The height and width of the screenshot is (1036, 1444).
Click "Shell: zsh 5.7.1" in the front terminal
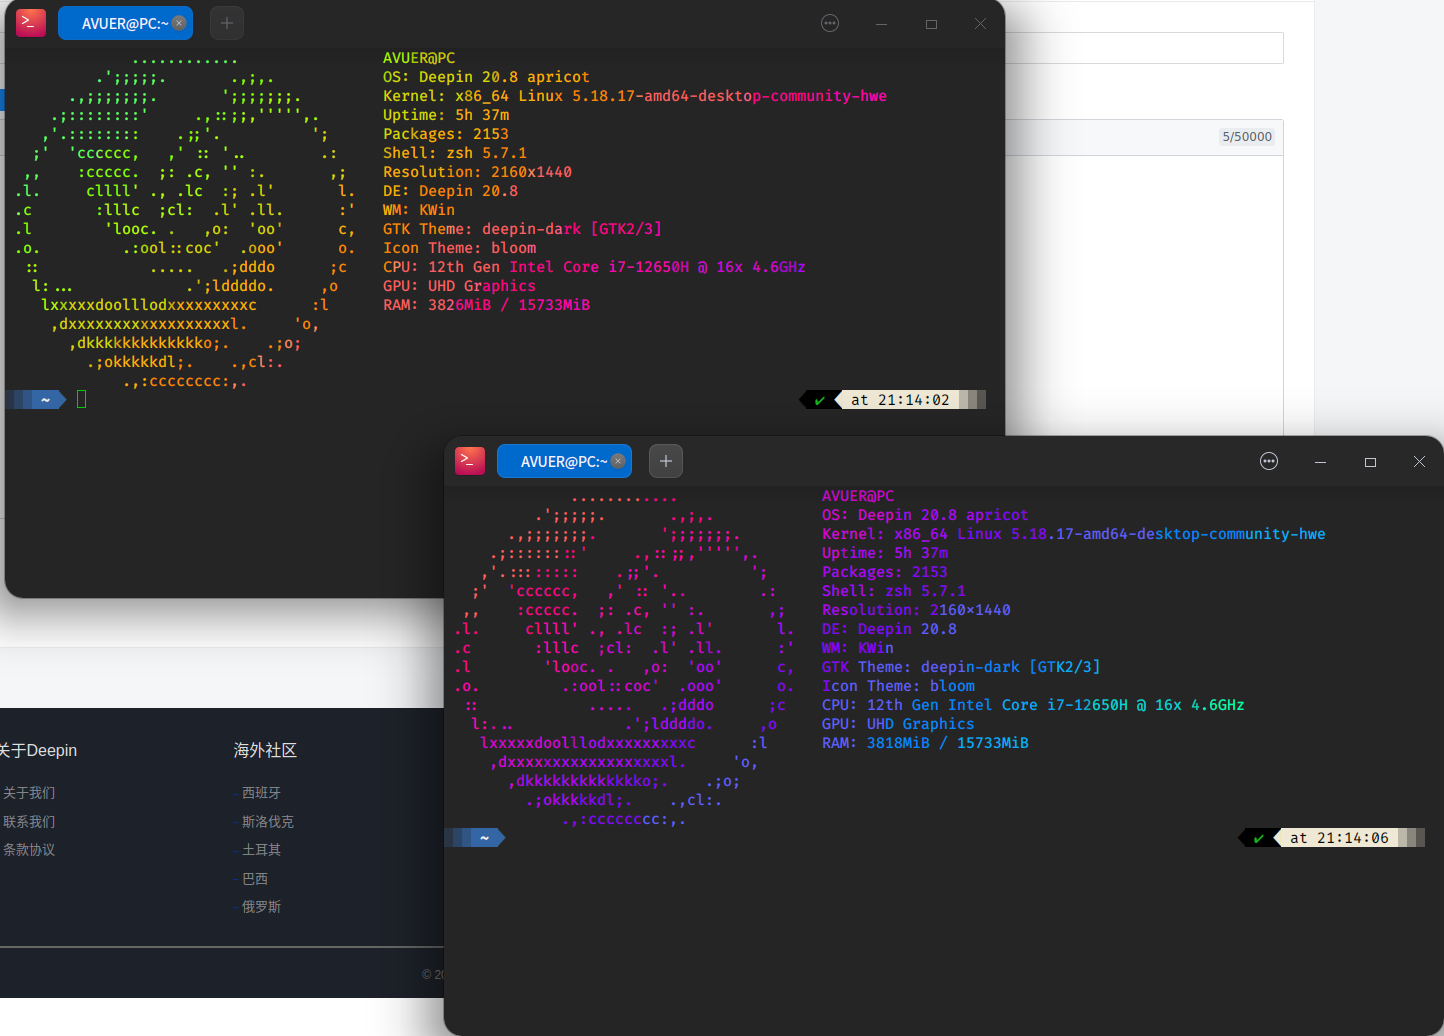point(894,591)
